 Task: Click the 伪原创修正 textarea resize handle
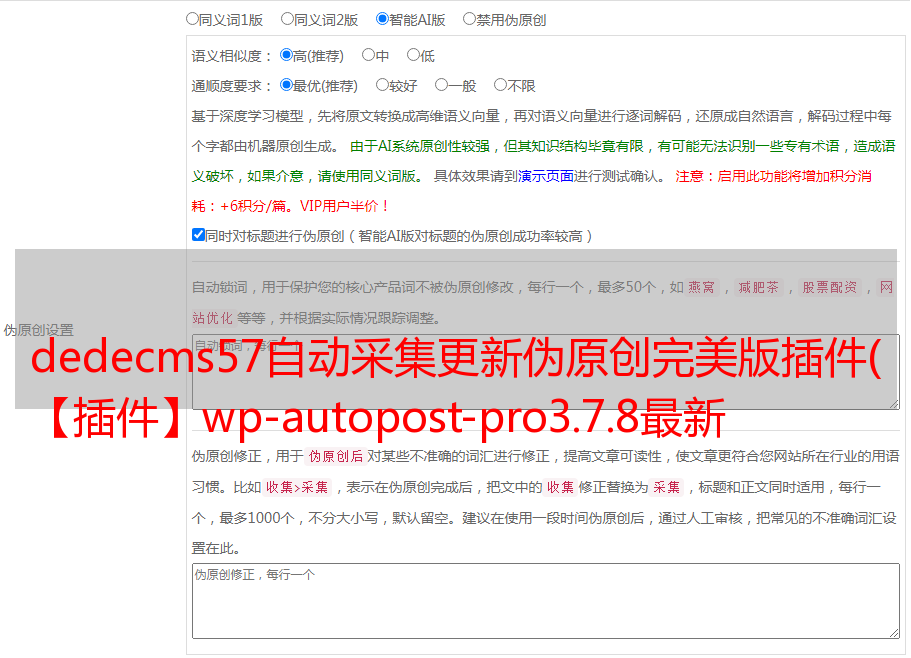click(894, 634)
